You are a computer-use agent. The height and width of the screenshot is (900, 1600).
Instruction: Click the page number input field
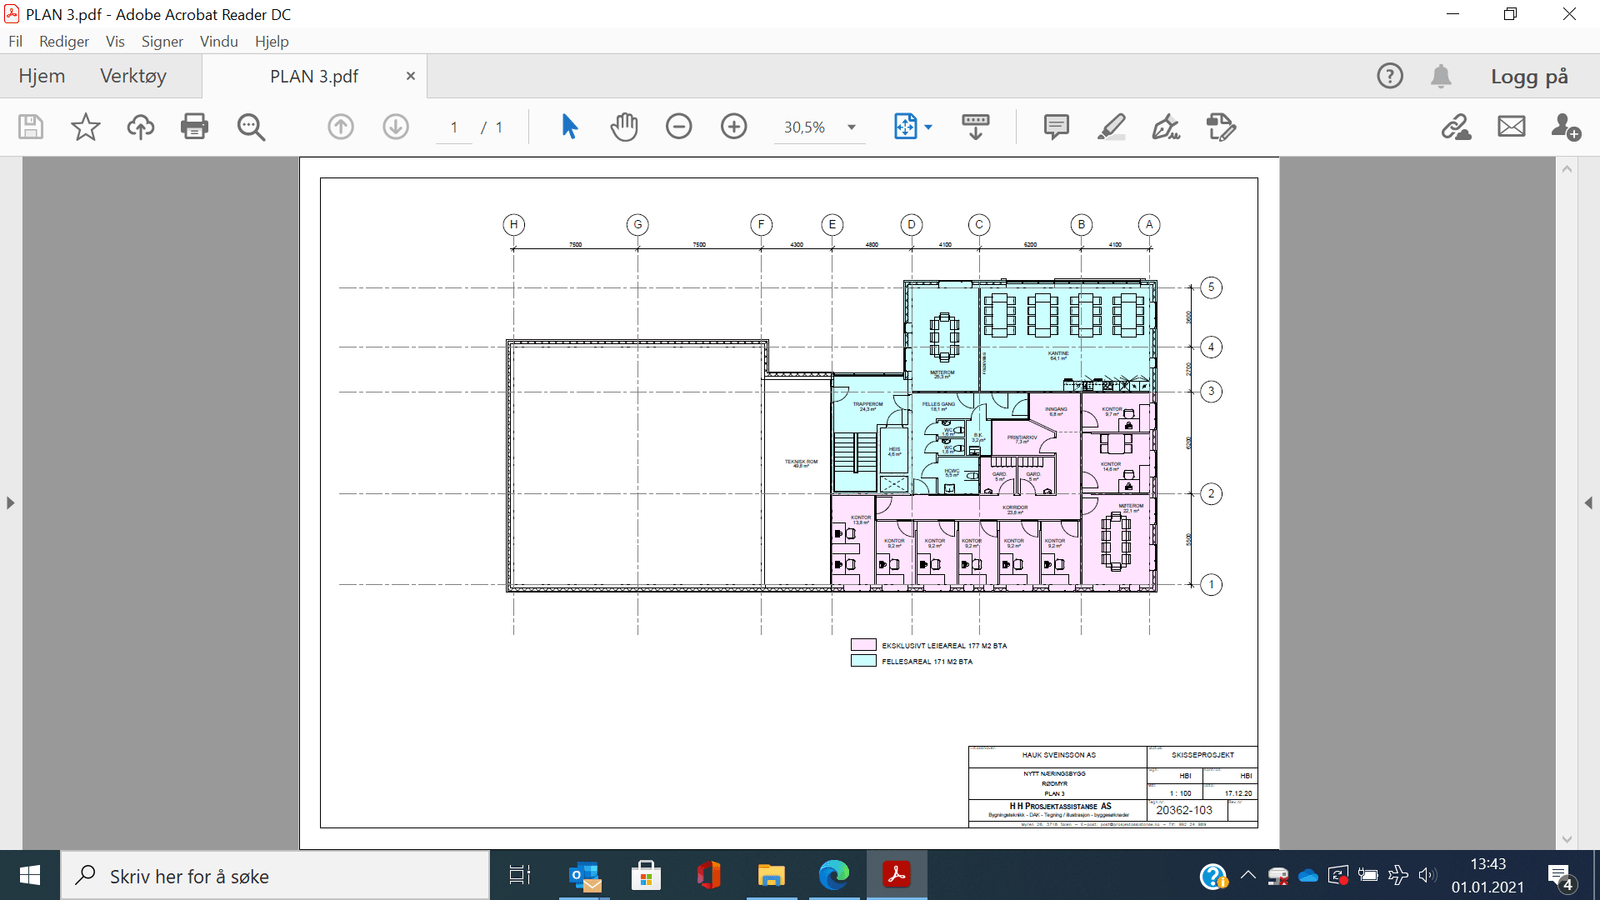(x=454, y=127)
